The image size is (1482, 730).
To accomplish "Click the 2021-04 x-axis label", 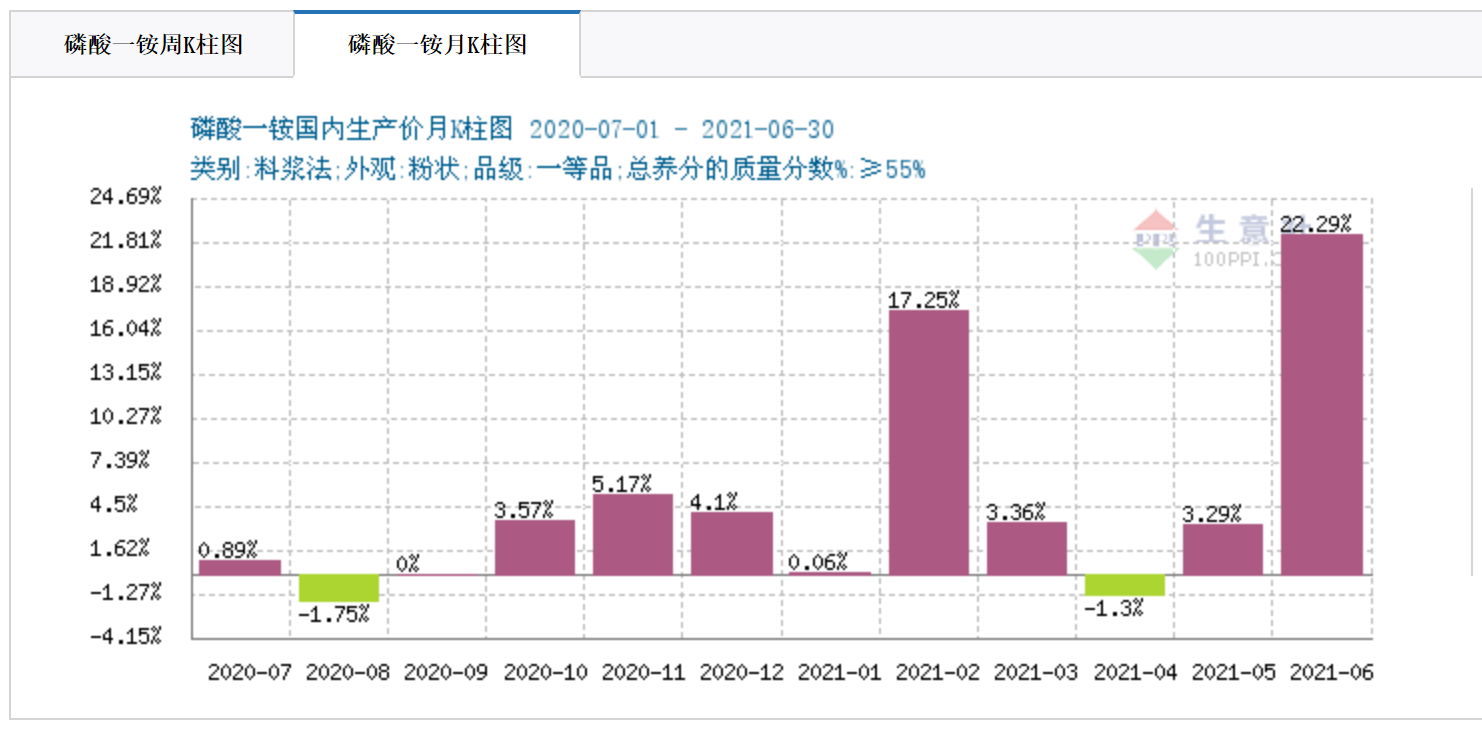I will pos(1135,672).
